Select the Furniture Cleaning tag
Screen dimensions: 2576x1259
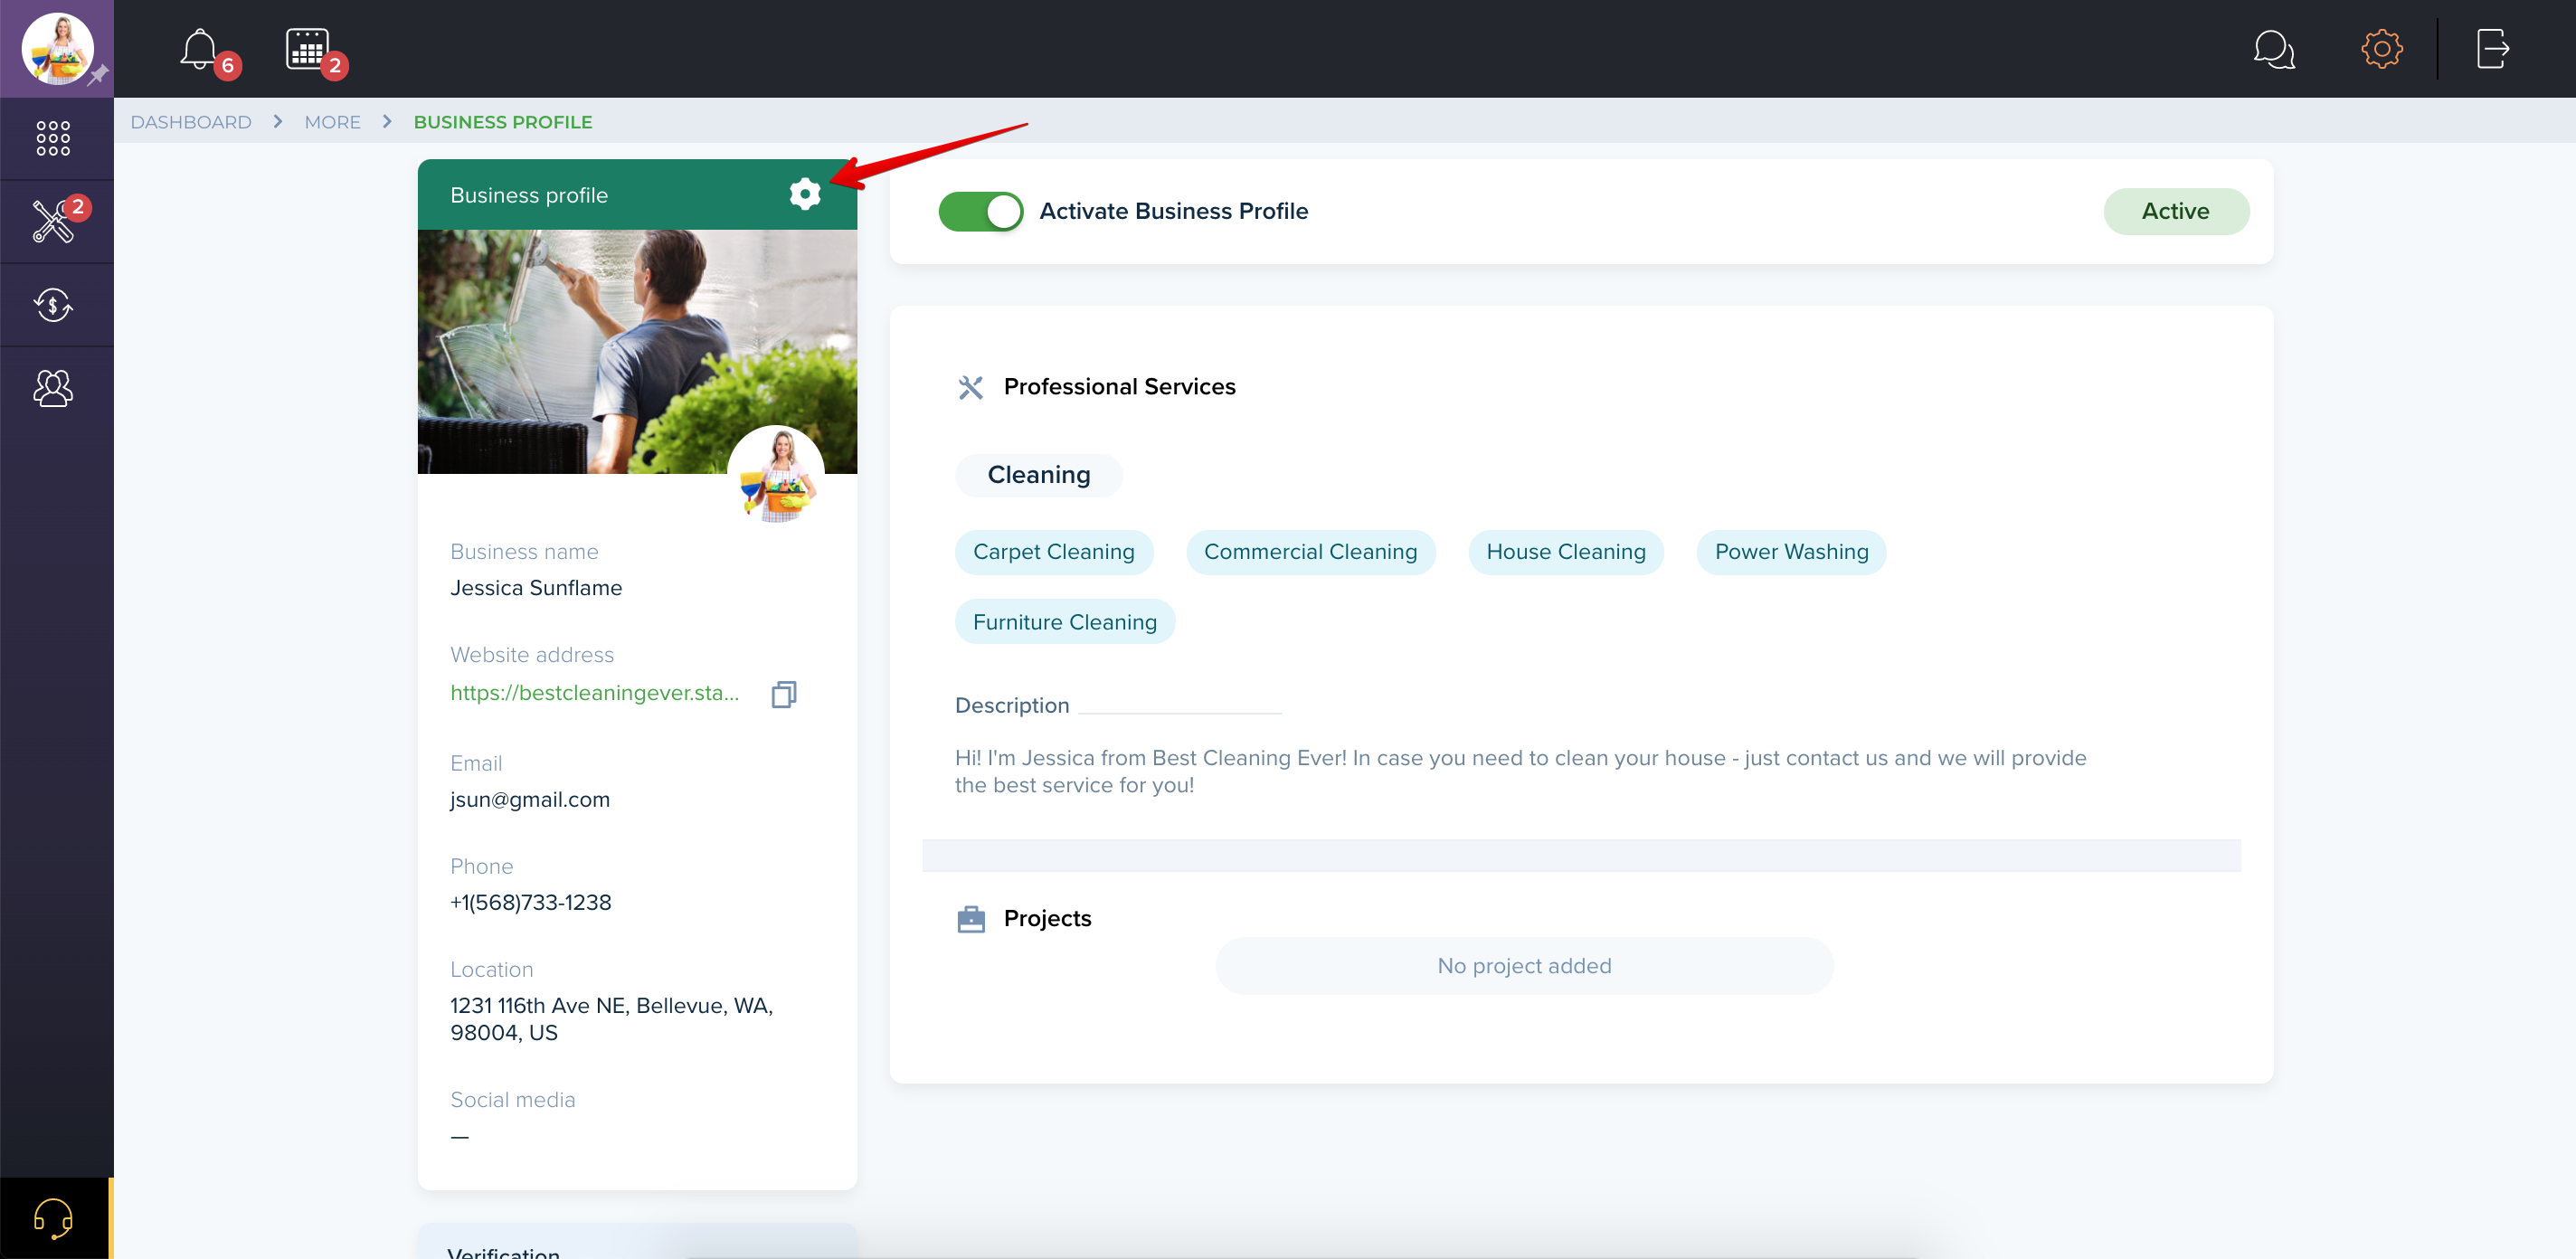click(1064, 622)
